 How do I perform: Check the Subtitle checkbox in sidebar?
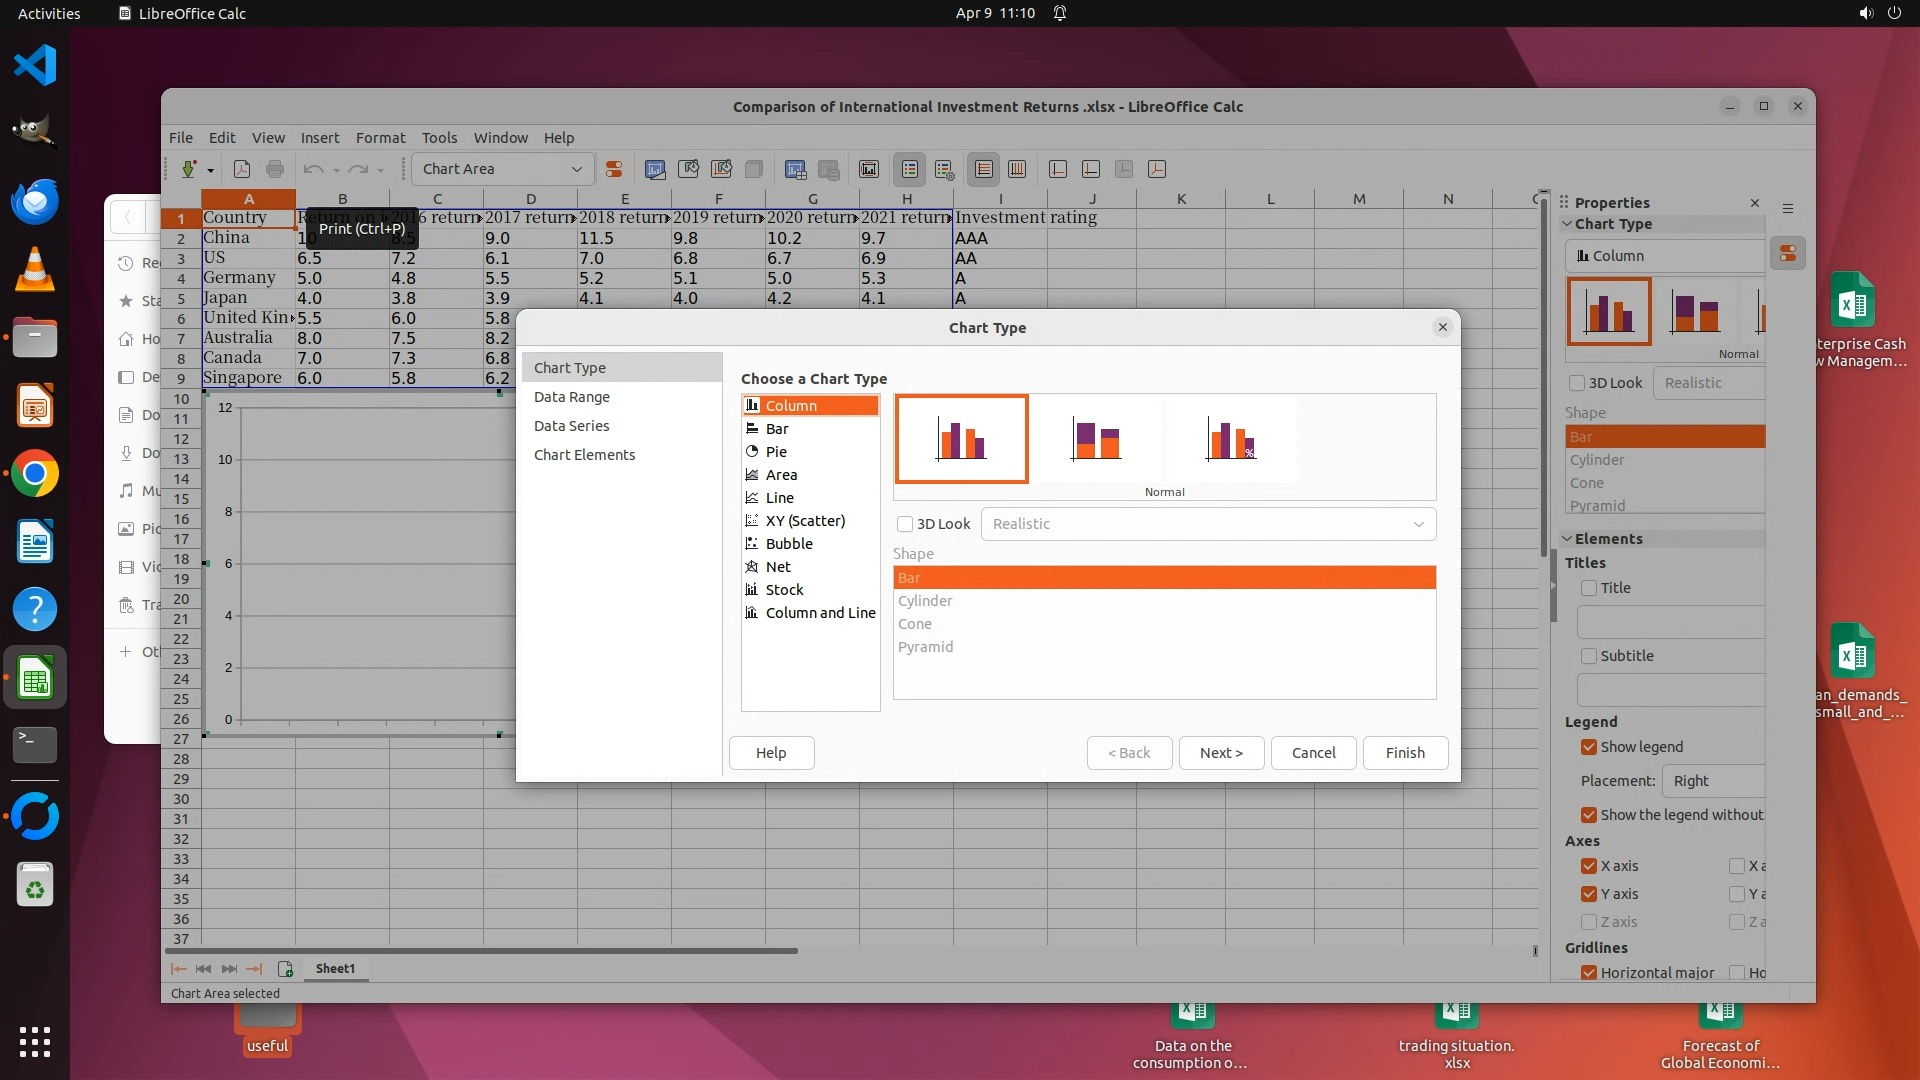1589,656
